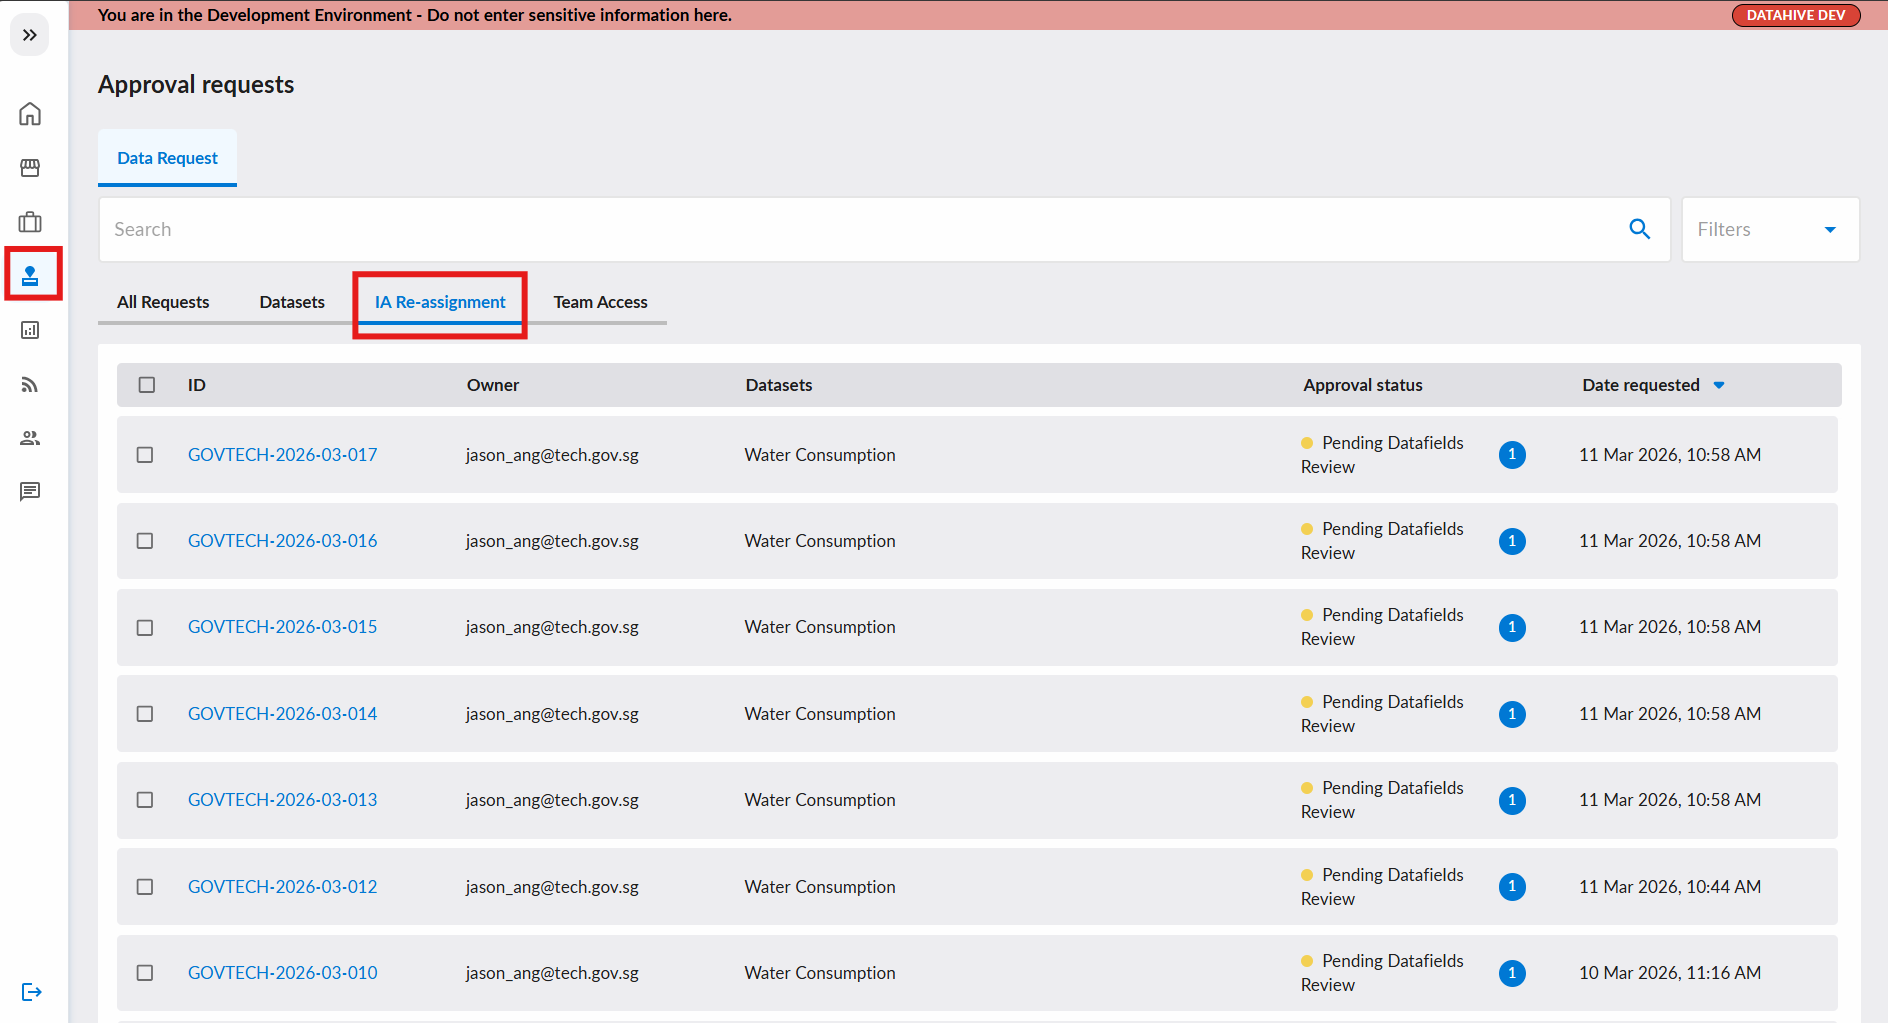The image size is (1888, 1023).
Task: Open request GOVTECH-2026-03-017
Action: pyautogui.click(x=283, y=455)
